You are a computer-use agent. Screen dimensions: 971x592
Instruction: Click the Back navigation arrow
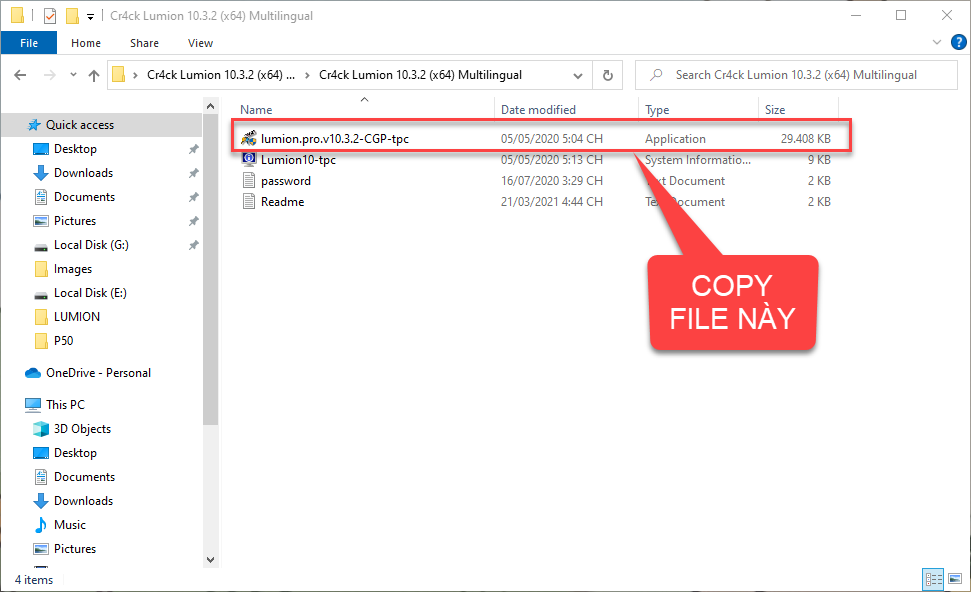point(21,75)
